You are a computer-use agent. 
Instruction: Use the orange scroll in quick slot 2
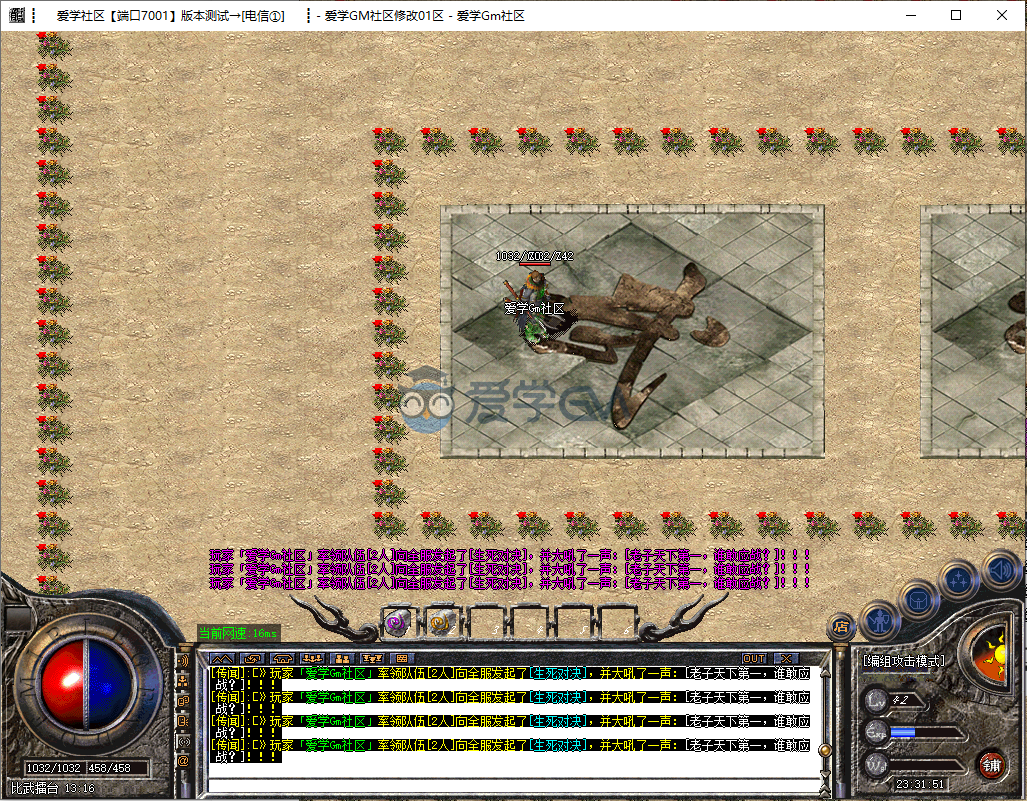click(x=441, y=622)
